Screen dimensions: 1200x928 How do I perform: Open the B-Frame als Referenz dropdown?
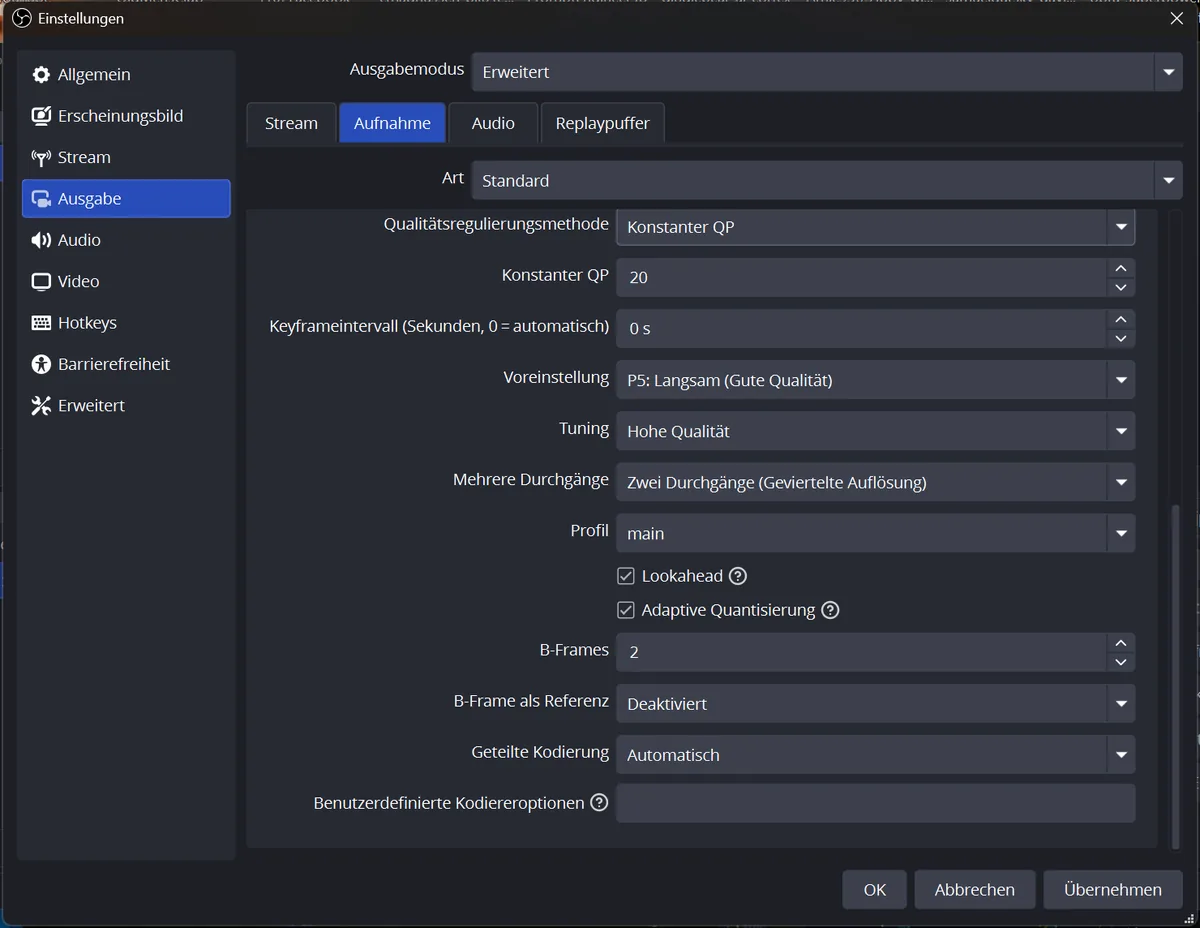(875, 704)
